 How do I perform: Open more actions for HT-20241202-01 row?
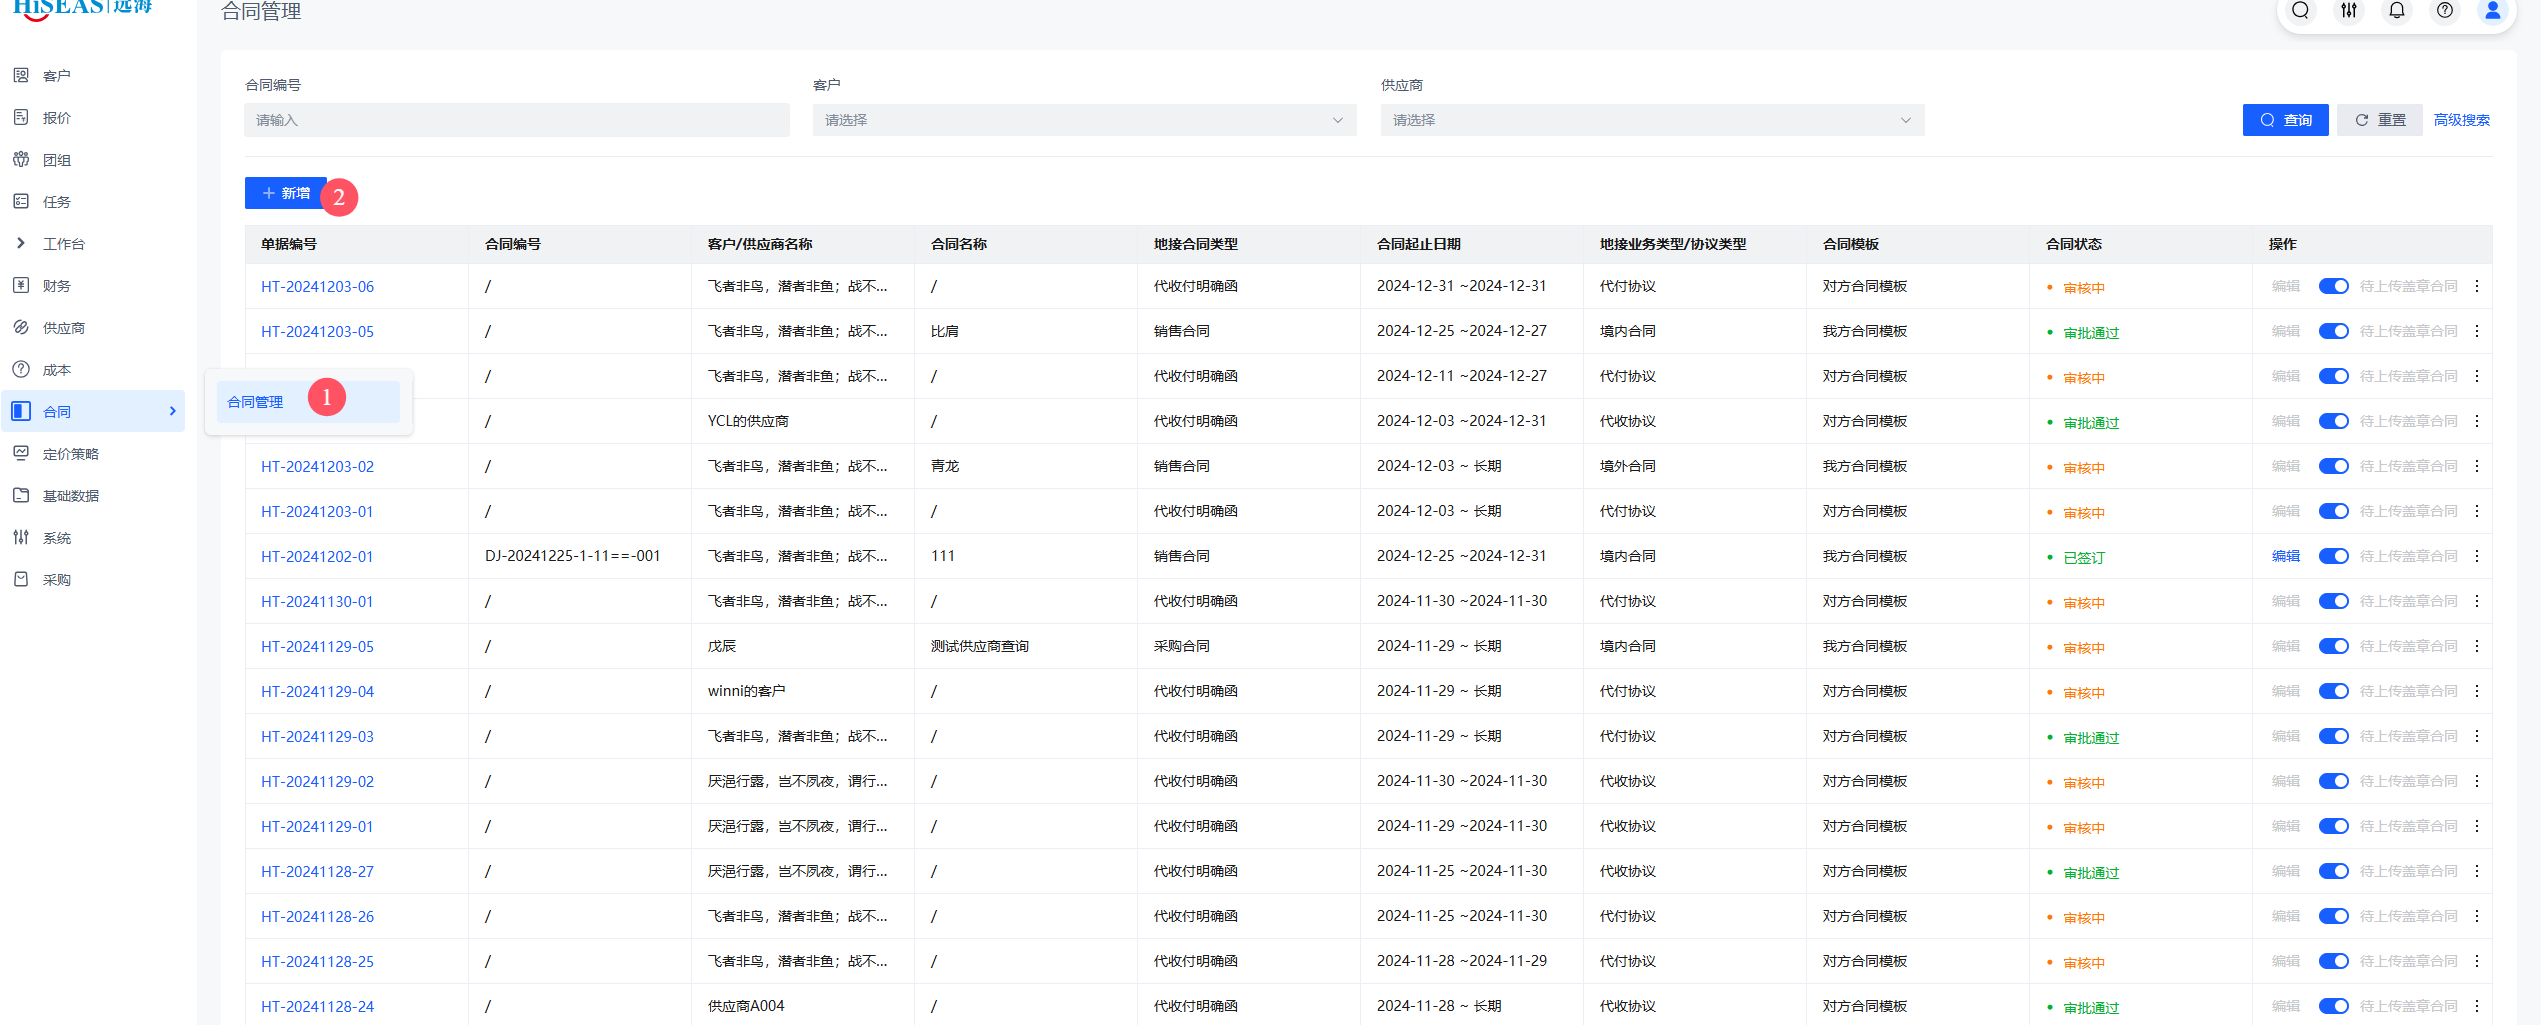coord(2477,556)
